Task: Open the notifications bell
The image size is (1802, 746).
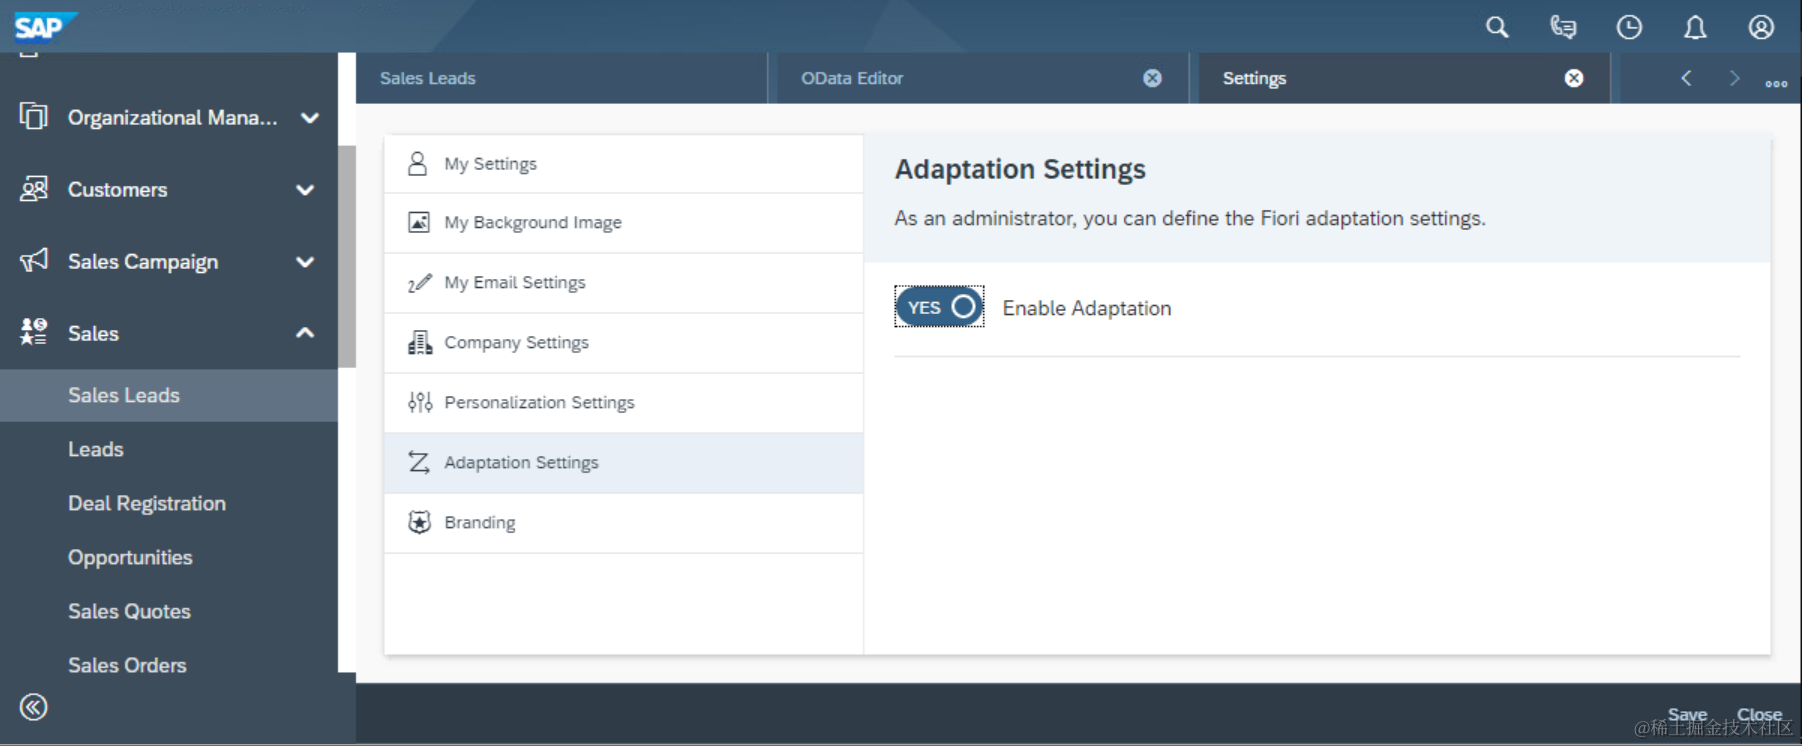Action: coord(1695,27)
